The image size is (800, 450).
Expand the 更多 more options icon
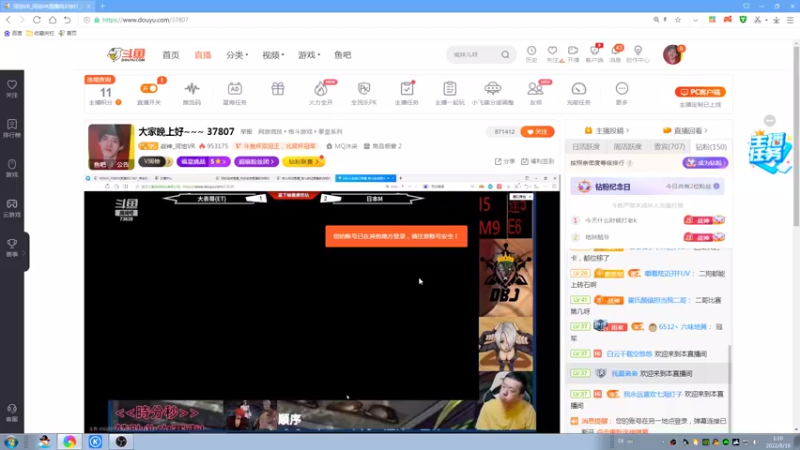[x=621, y=92]
